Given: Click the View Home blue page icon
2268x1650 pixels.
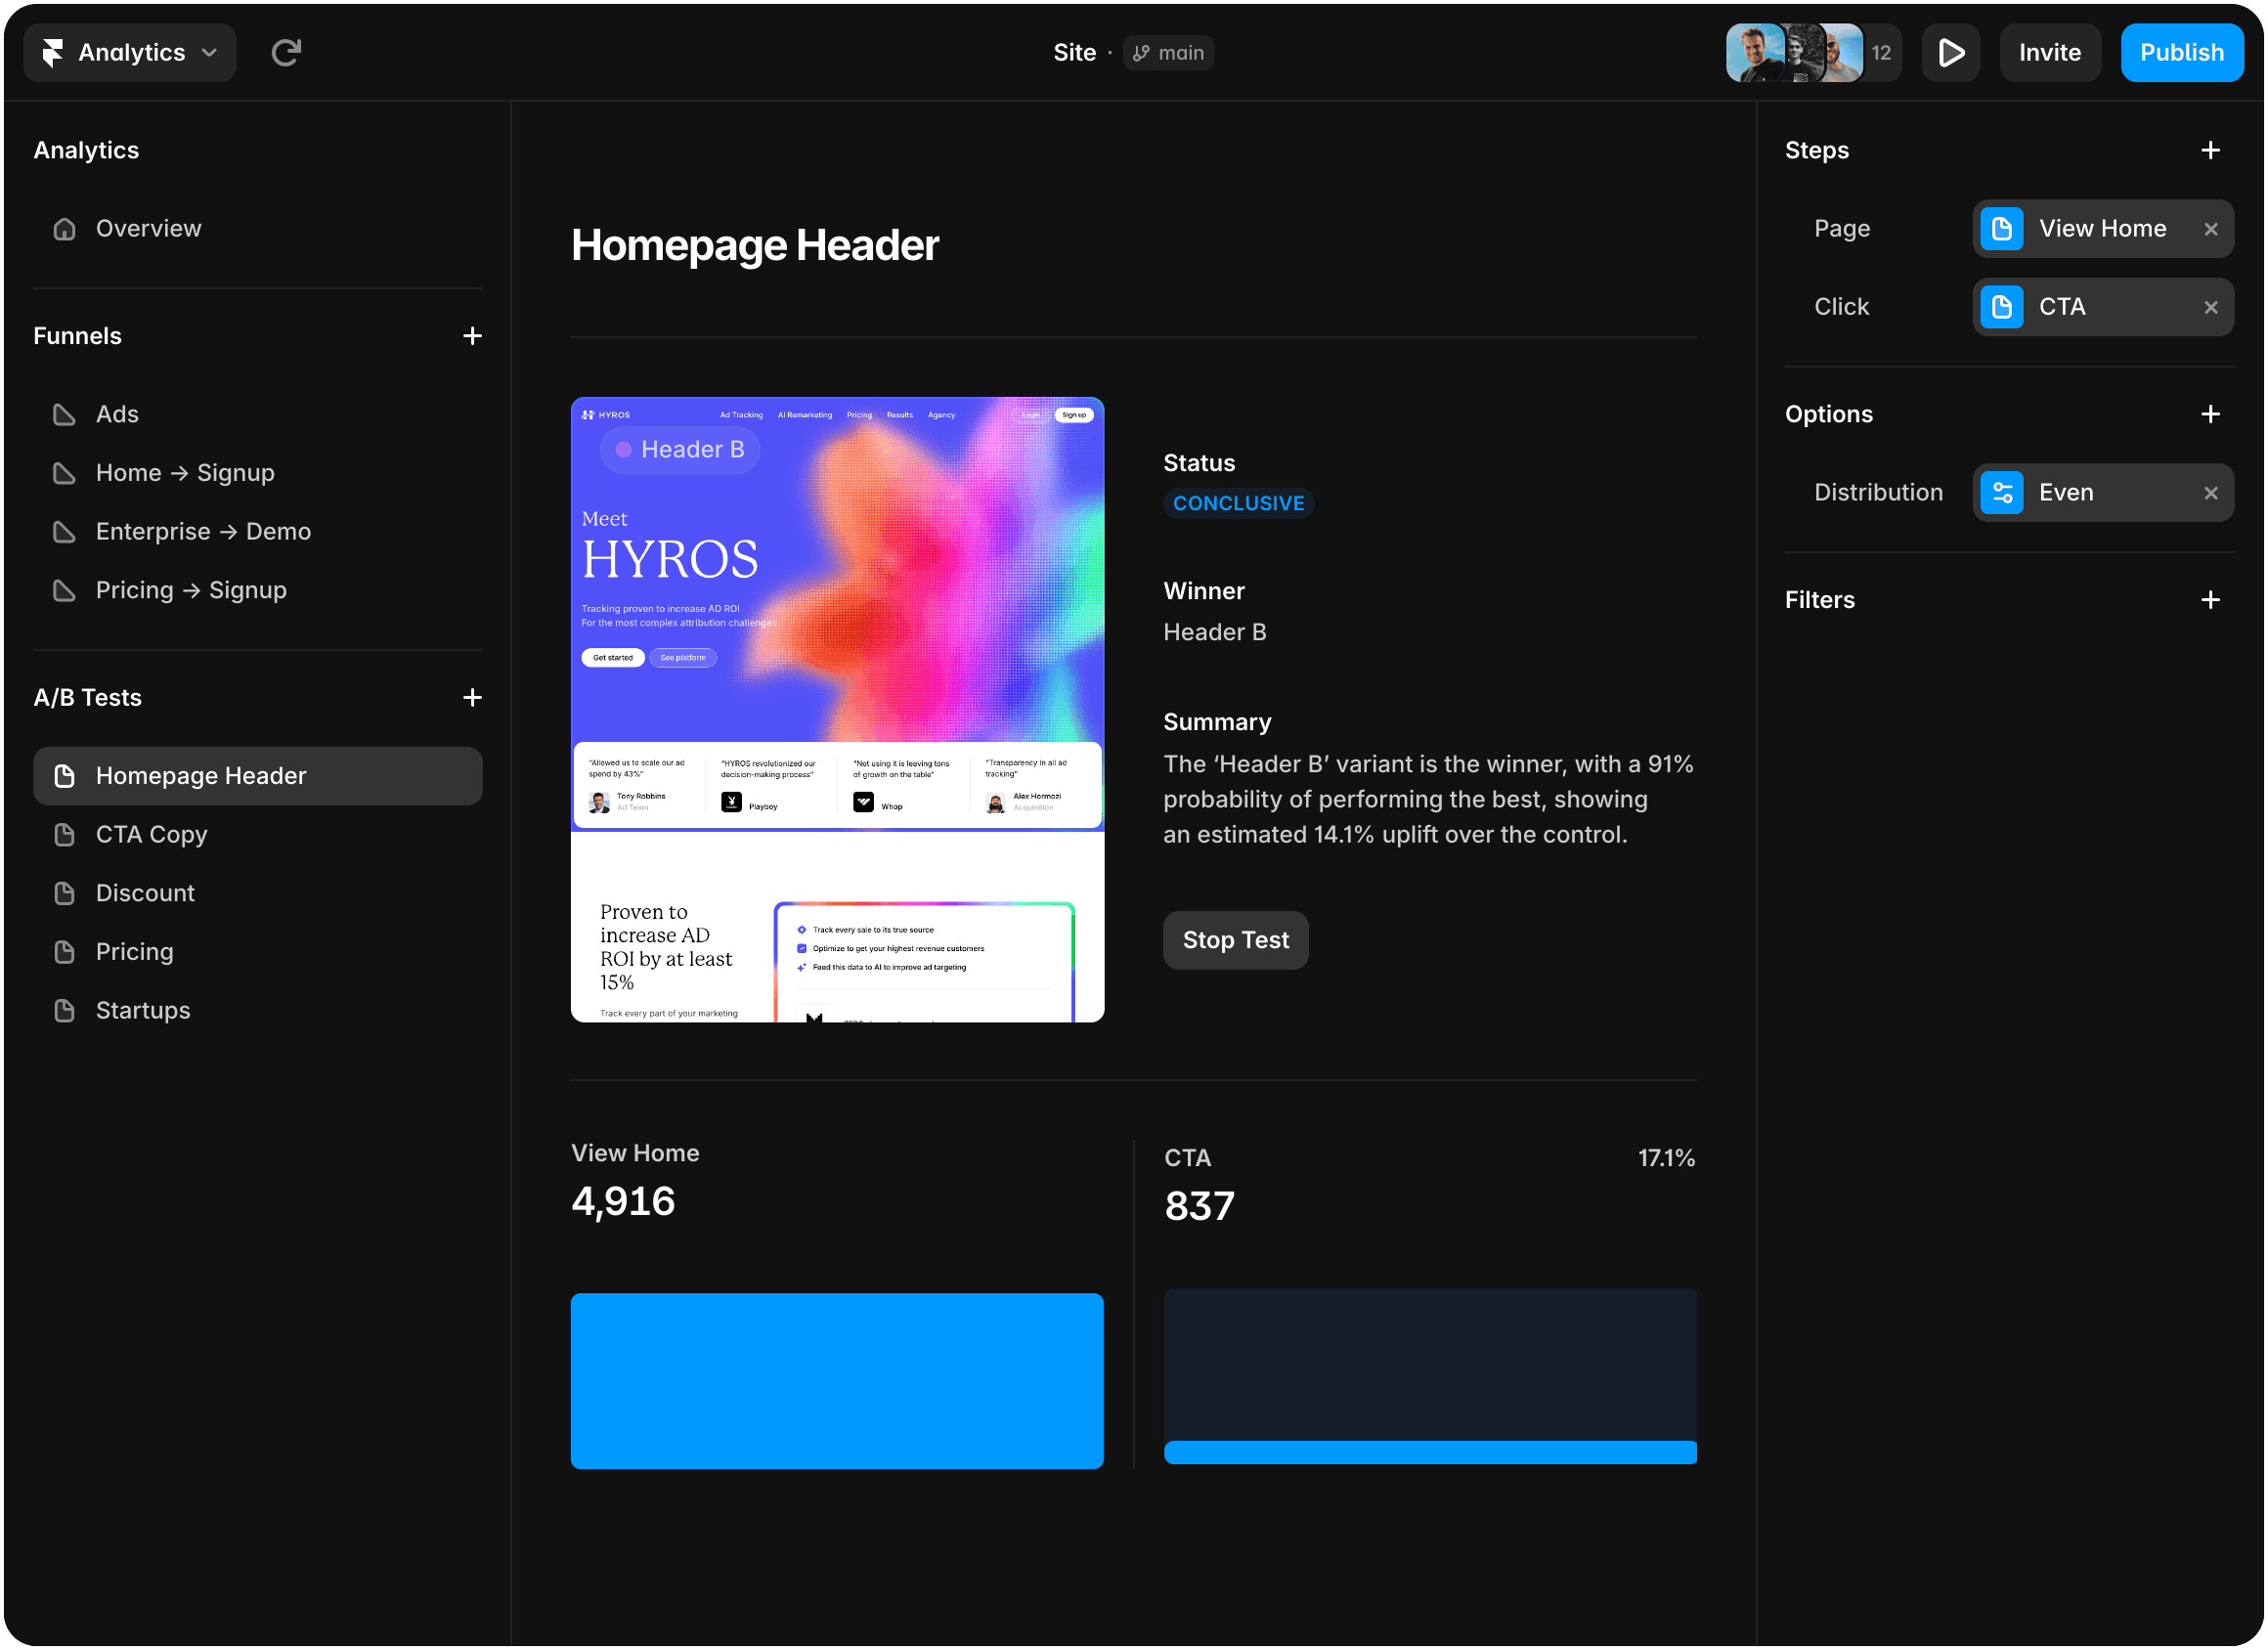Looking at the screenshot, I should click(x=2002, y=229).
